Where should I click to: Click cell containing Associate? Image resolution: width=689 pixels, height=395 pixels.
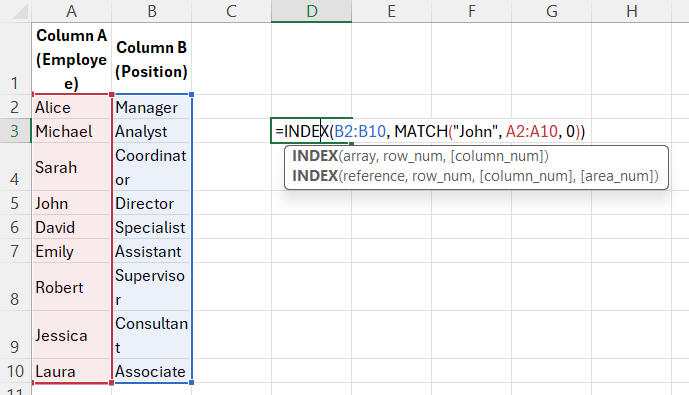pos(152,371)
